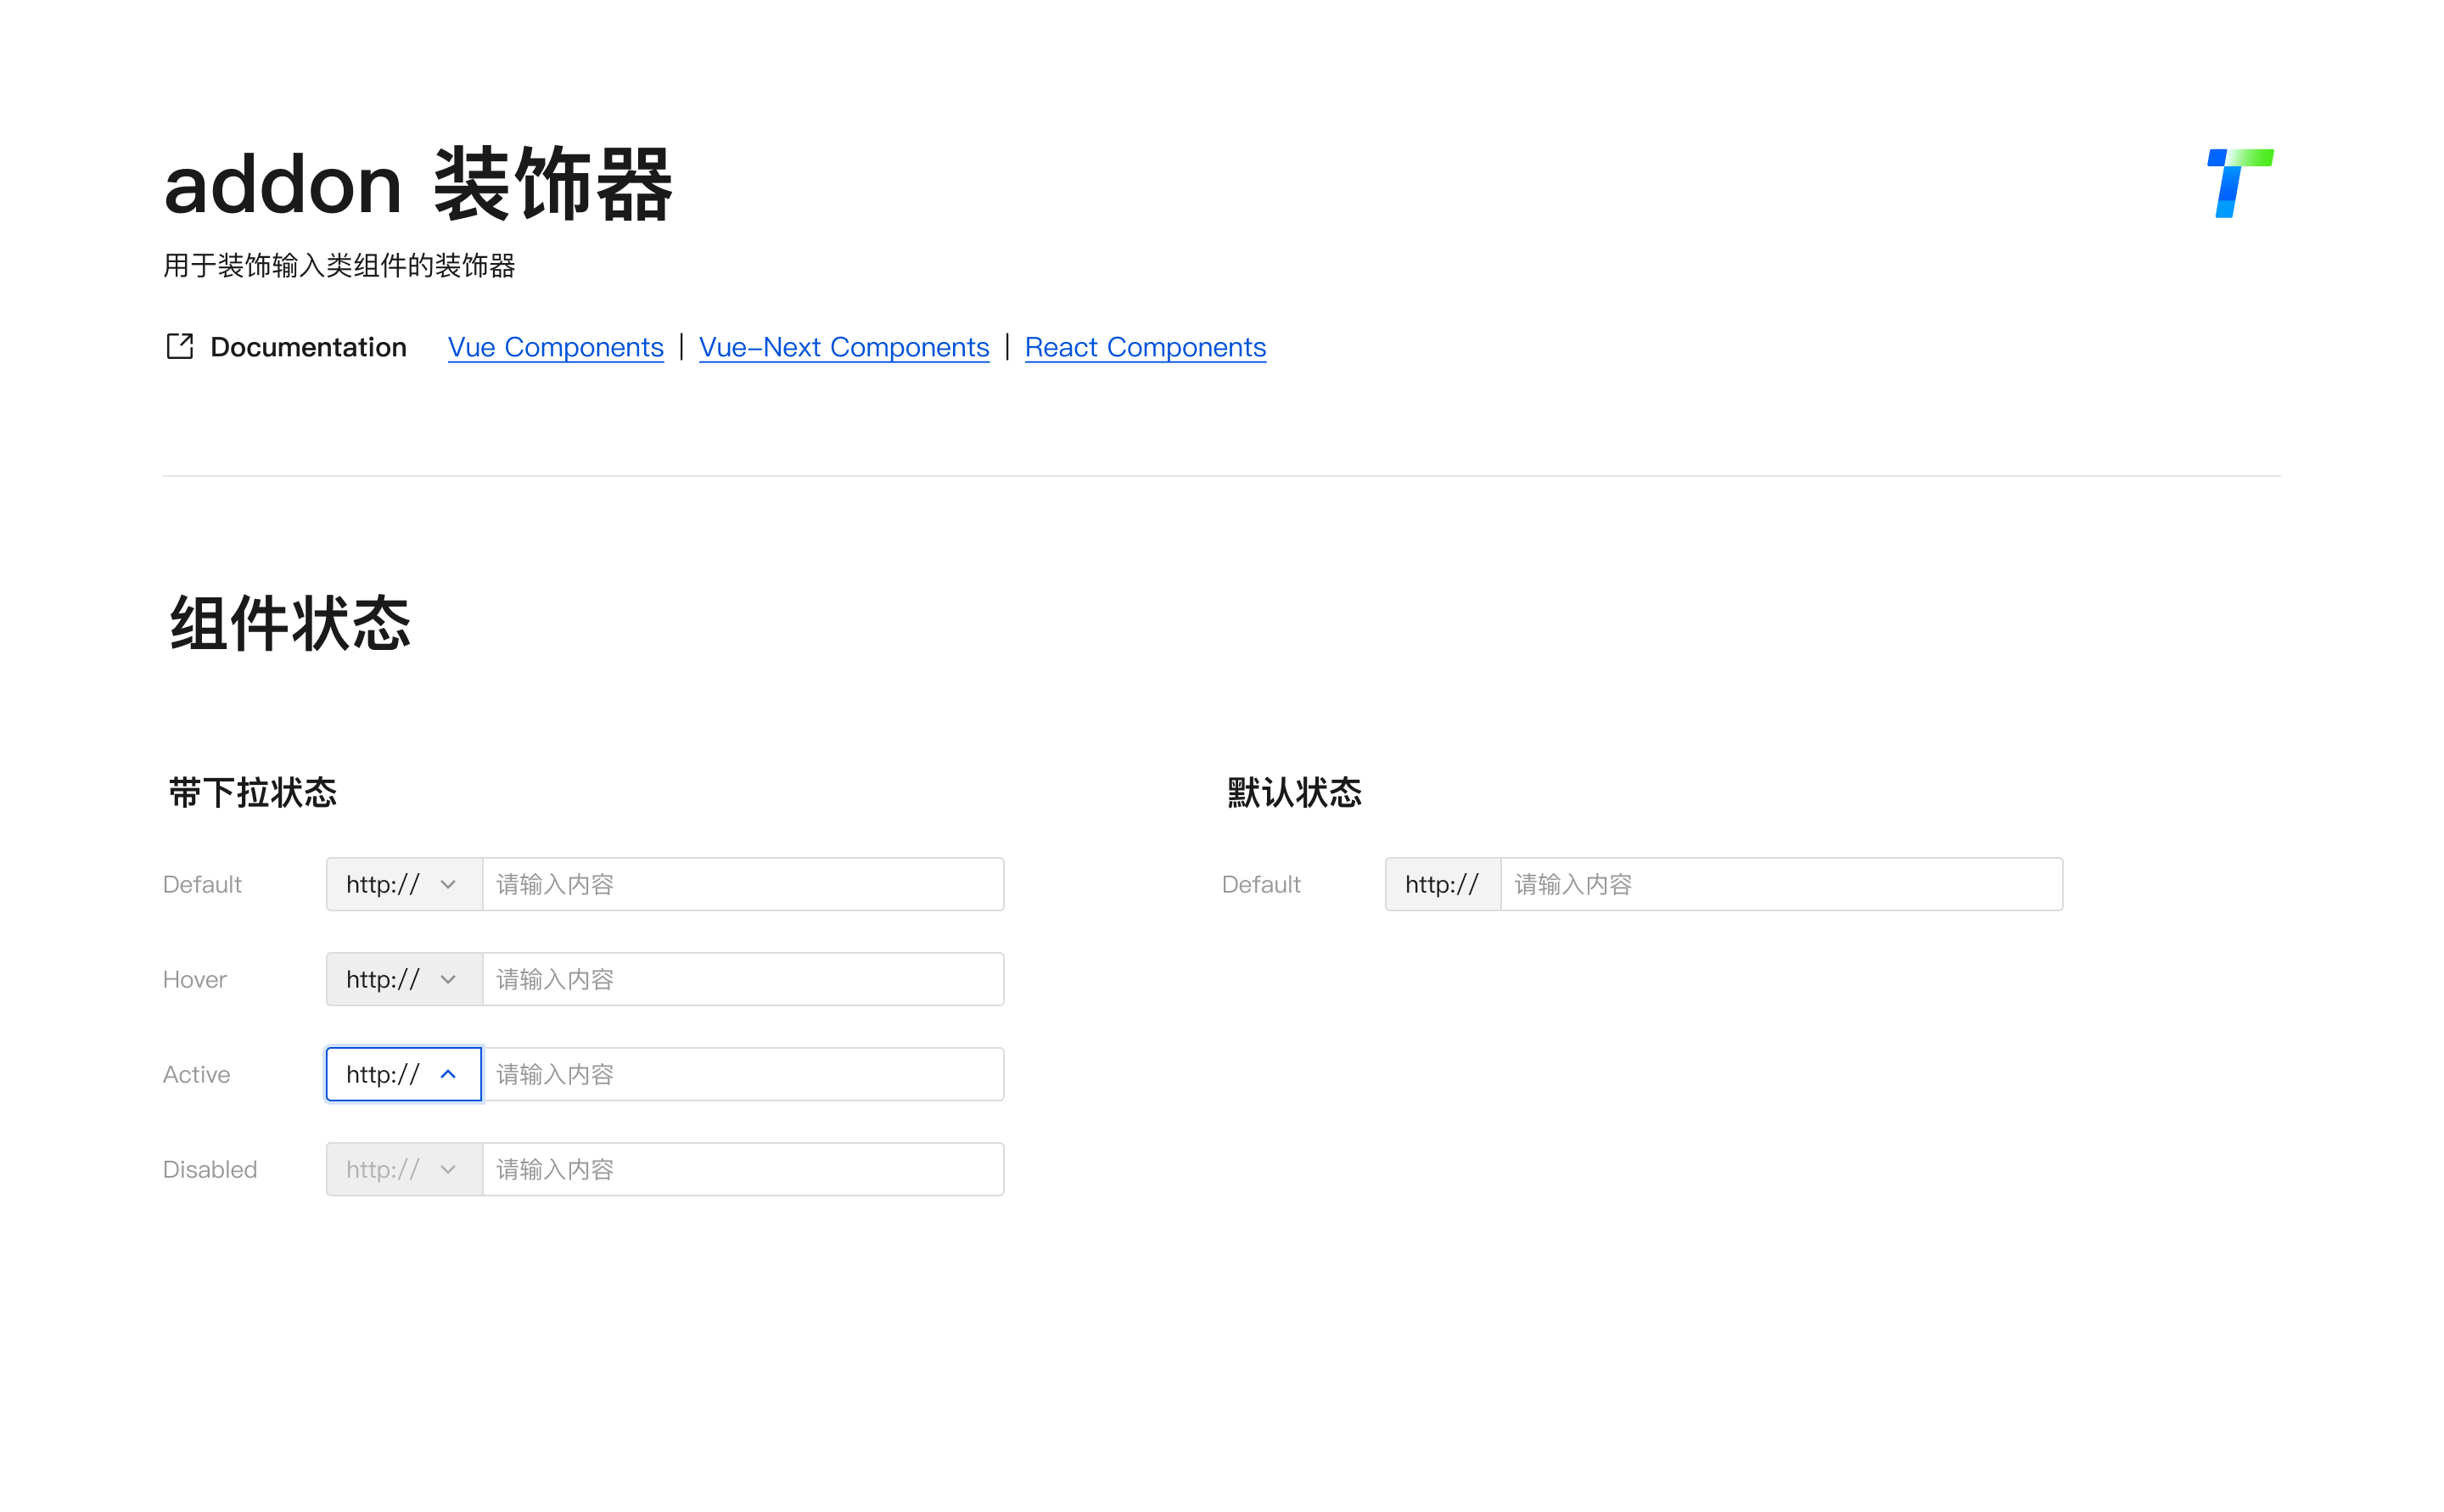Click chevron-down icon in Disabled row
This screenshot has height=1512, width=2444.
tap(448, 1169)
